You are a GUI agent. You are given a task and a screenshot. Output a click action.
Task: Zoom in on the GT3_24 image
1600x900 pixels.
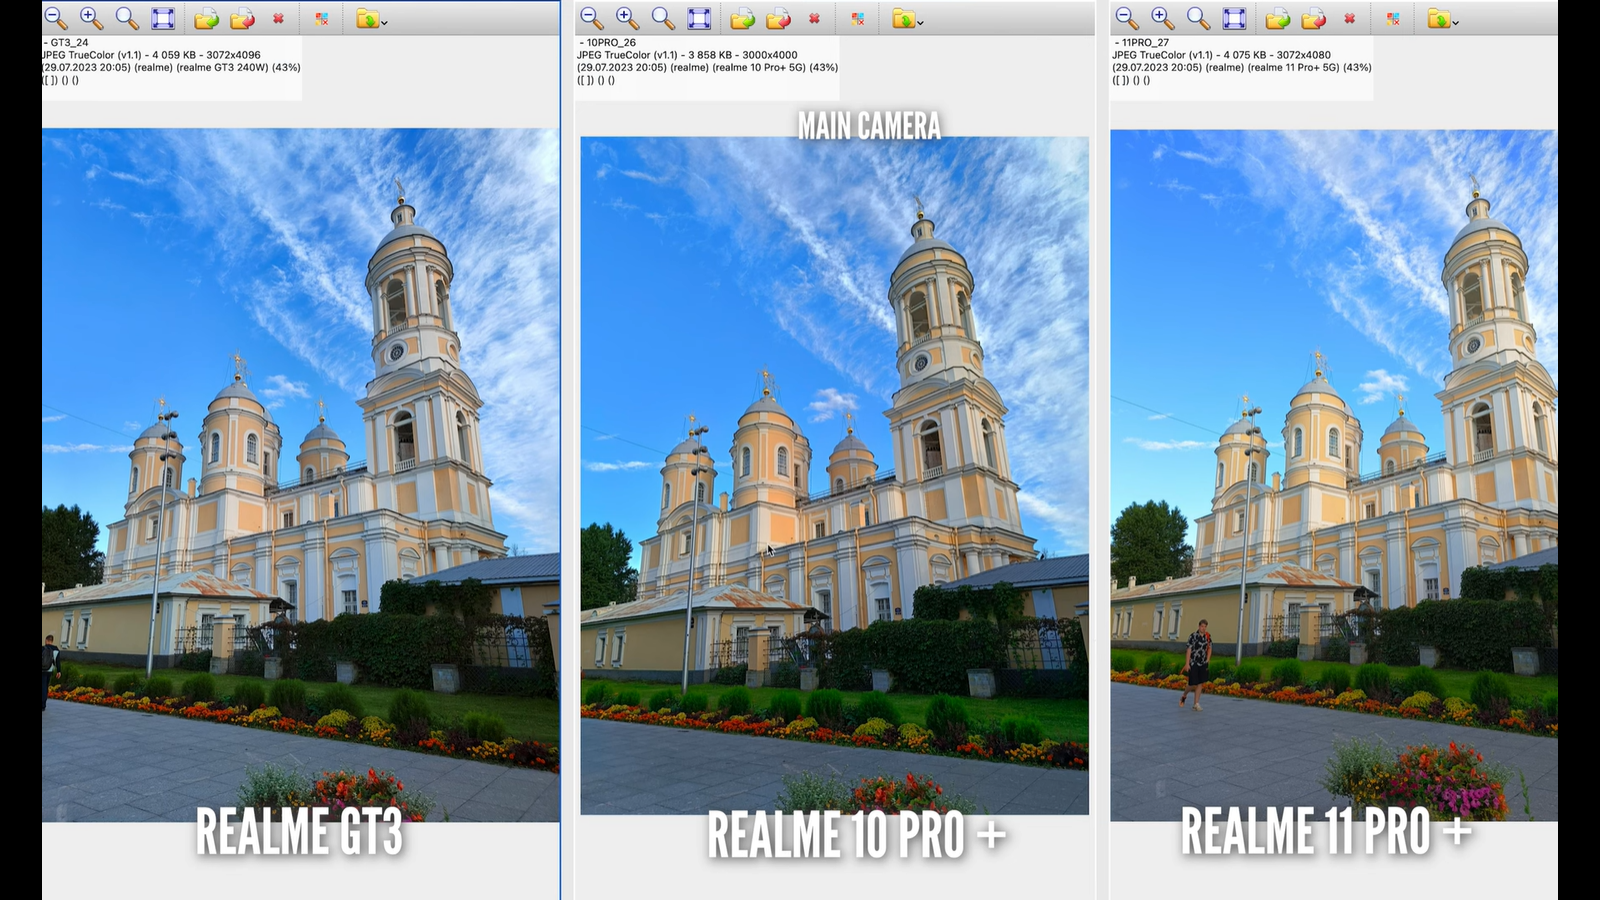coord(91,18)
